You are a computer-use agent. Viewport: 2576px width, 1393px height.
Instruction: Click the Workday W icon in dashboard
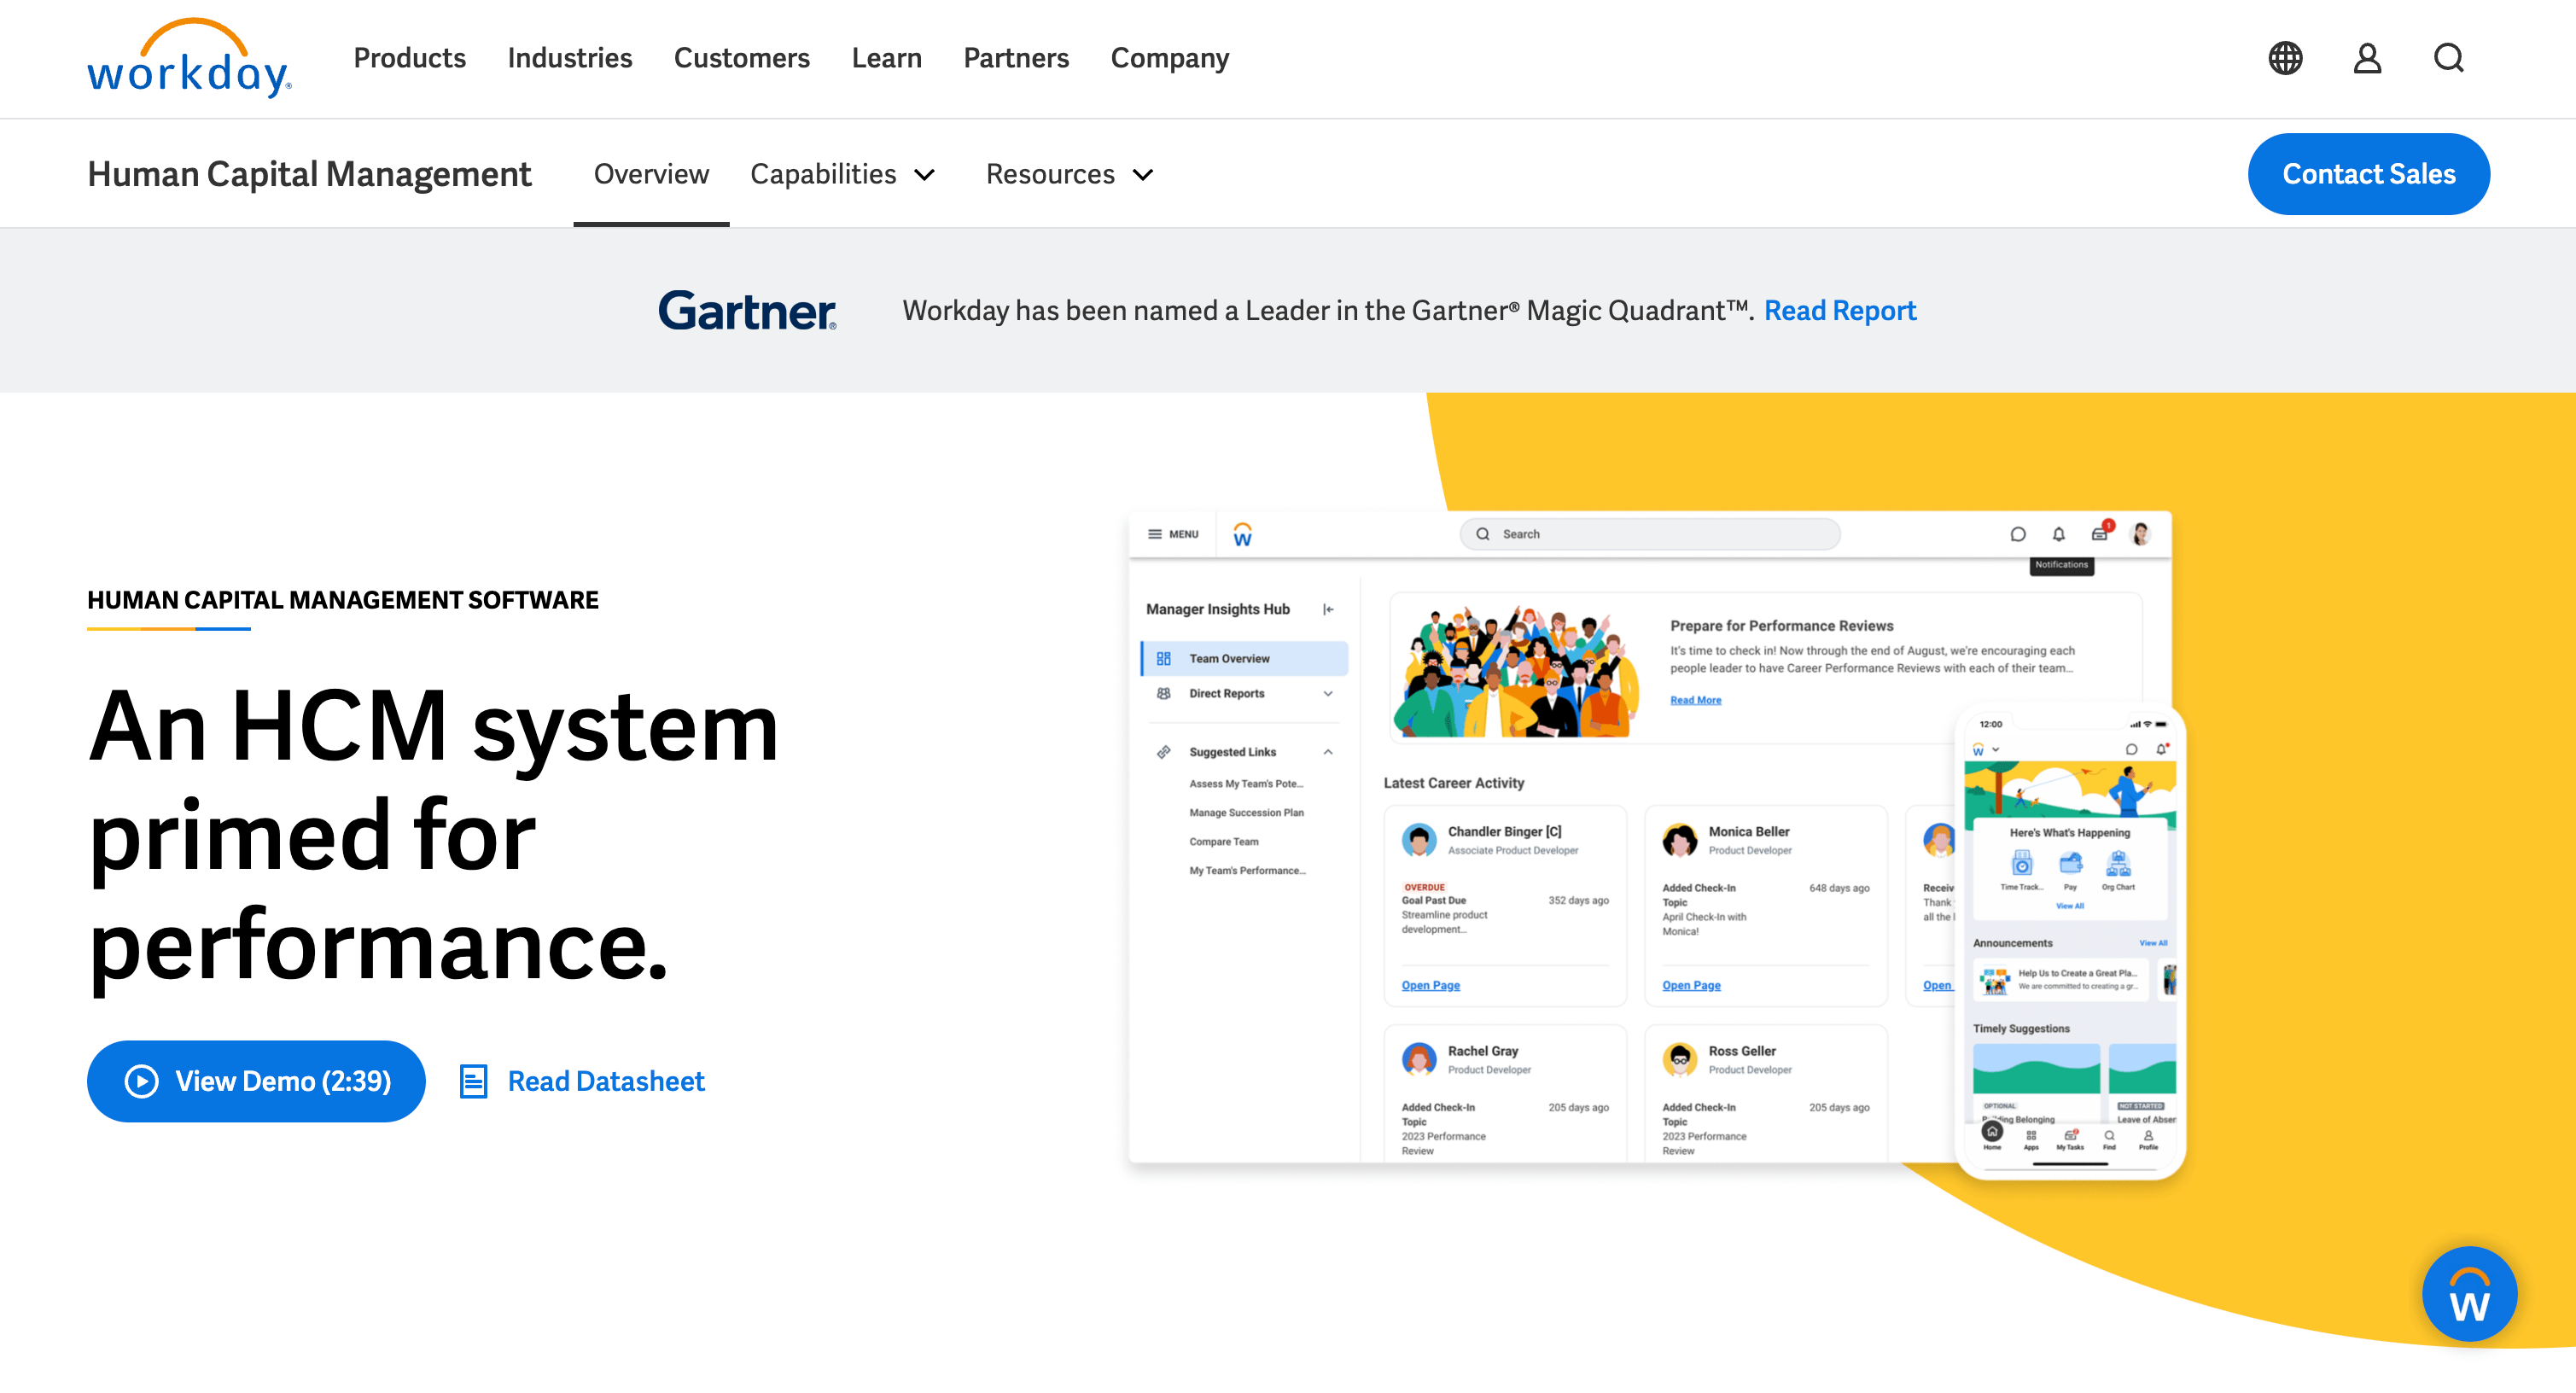pyautogui.click(x=1243, y=535)
